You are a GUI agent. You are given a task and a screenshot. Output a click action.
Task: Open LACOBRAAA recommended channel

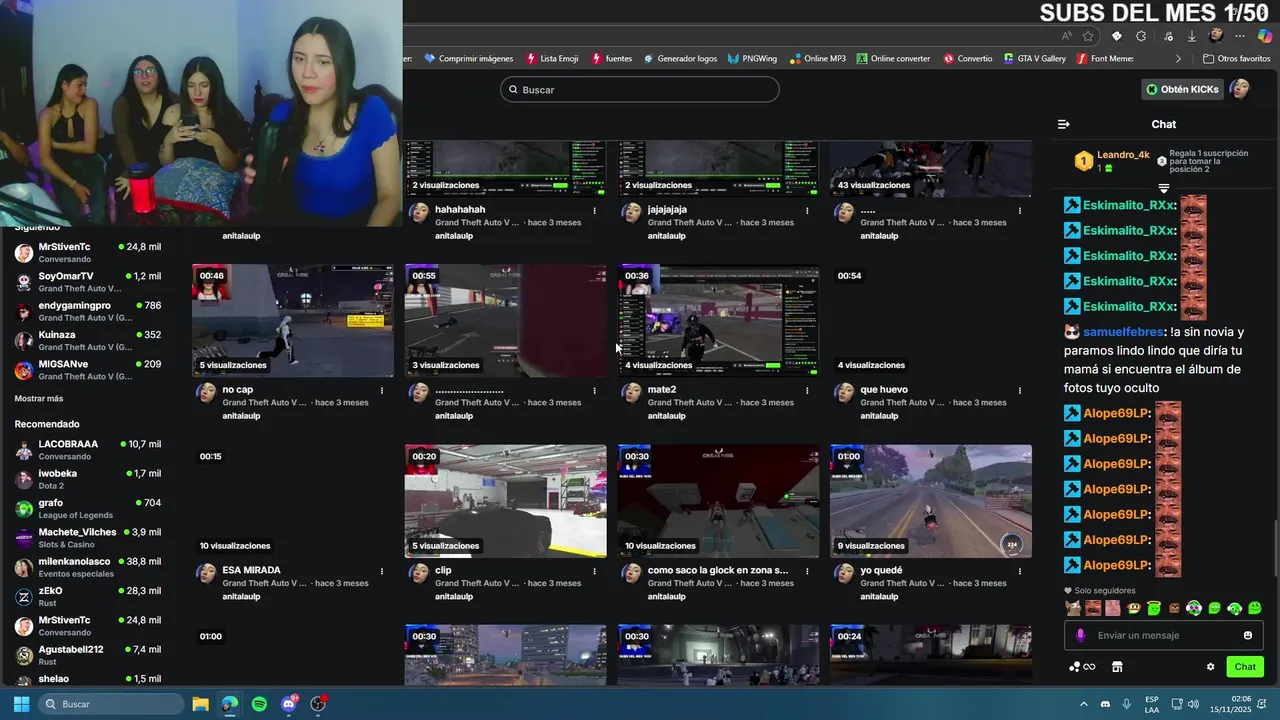click(88, 450)
